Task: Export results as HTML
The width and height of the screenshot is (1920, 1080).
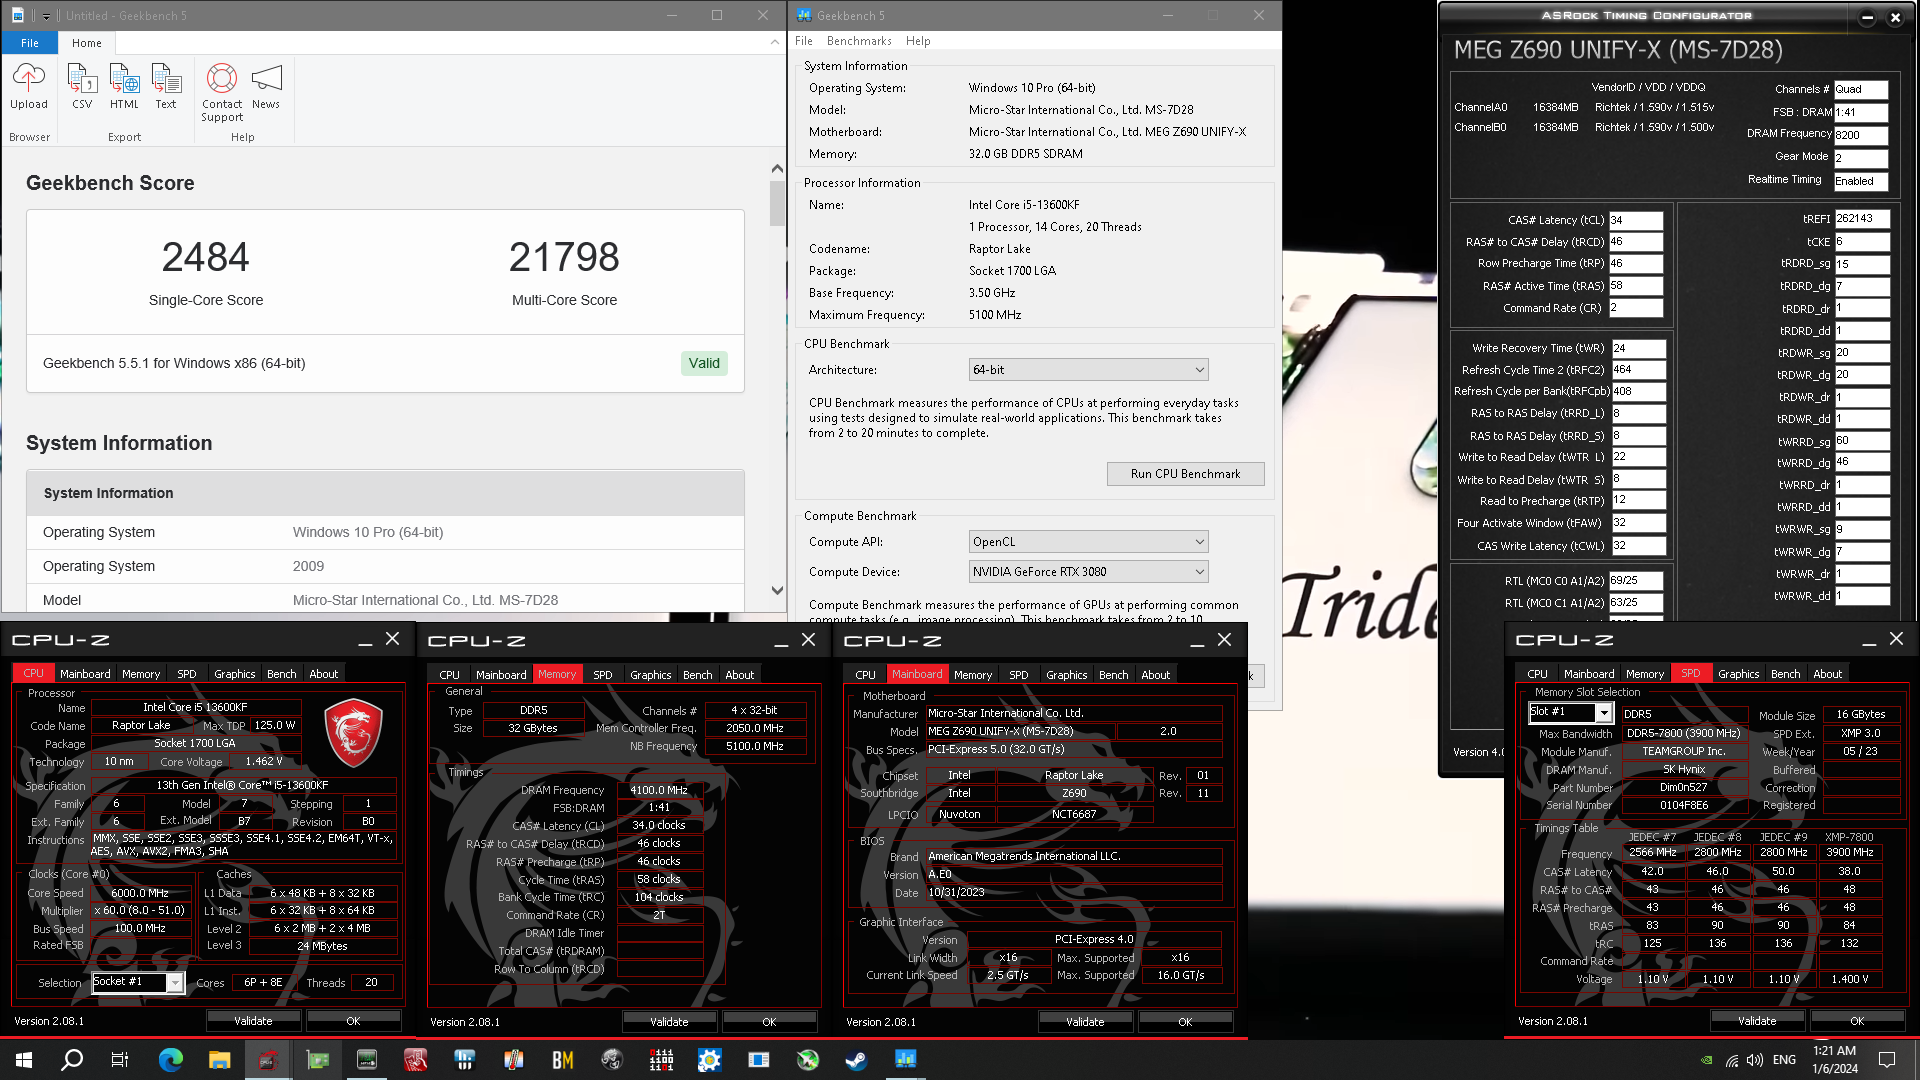Action: pyautogui.click(x=124, y=86)
